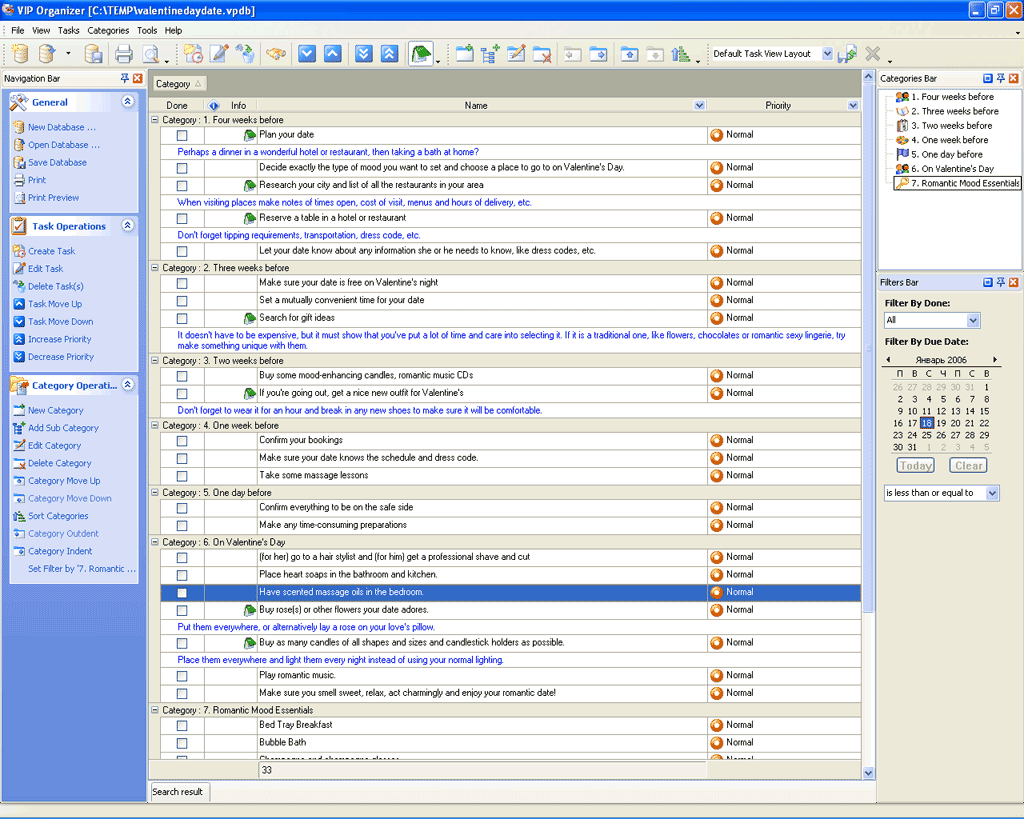Click the New Database toolbar icon
This screenshot has width=1024, height=819.
[x=20, y=54]
